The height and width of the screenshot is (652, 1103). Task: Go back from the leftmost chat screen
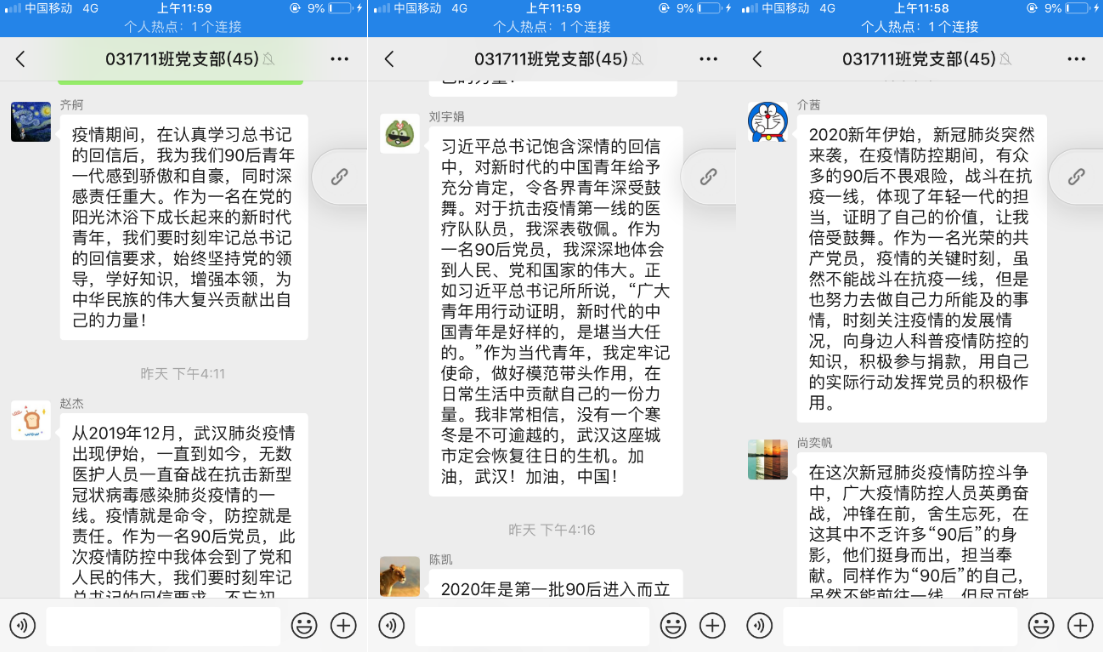coord(21,60)
